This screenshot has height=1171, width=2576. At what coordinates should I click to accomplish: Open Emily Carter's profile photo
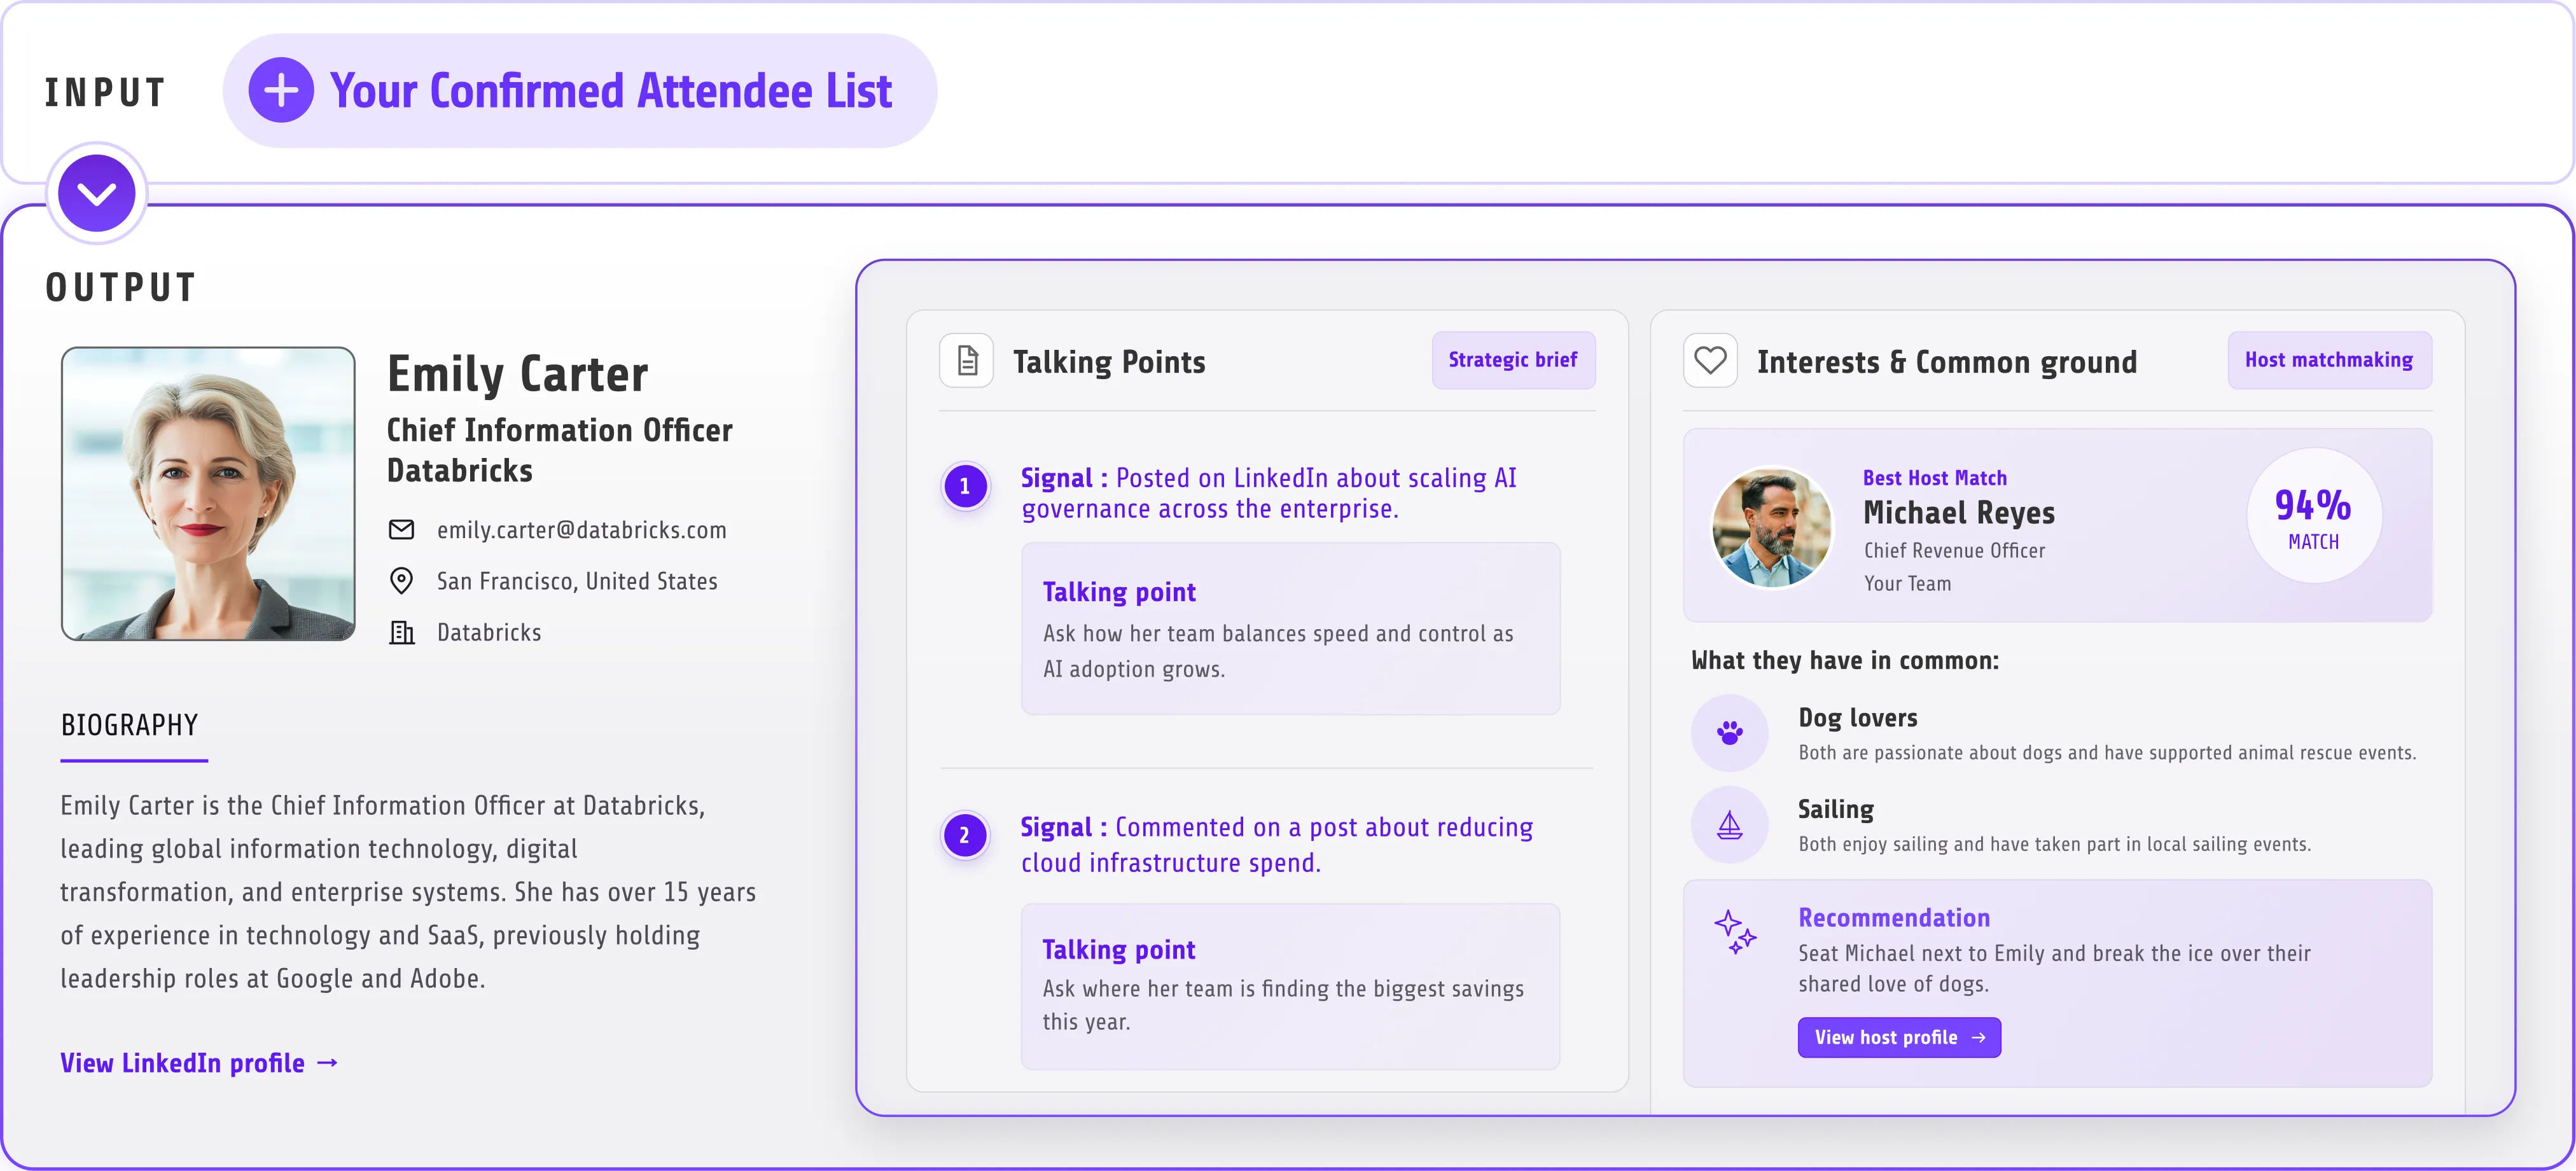(x=208, y=494)
